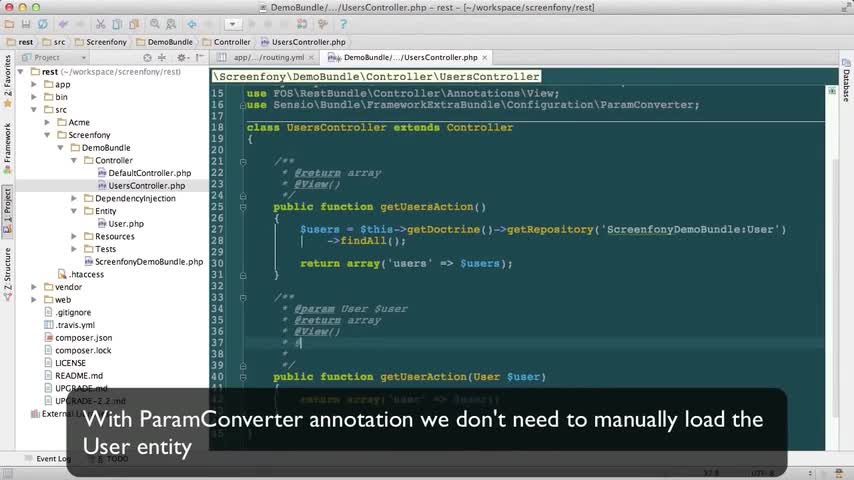
Task: Click the Save All disk icon
Action: tap(26, 24)
